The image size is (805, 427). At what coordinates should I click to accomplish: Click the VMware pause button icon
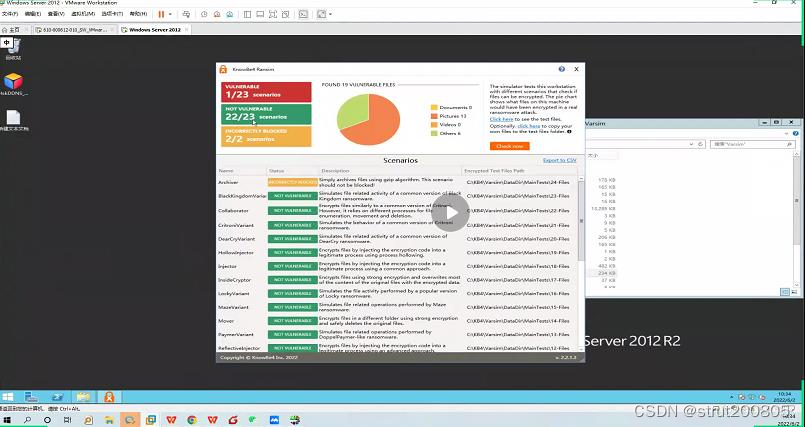coord(161,15)
